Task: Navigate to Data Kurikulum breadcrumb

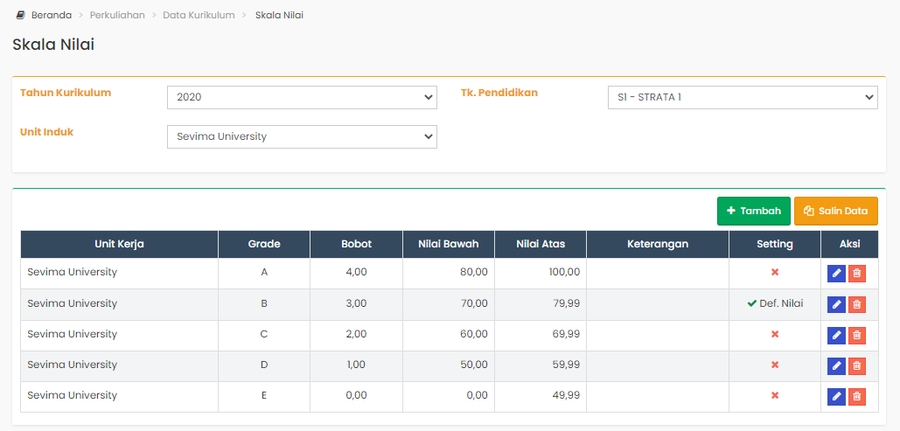Action: (x=198, y=15)
